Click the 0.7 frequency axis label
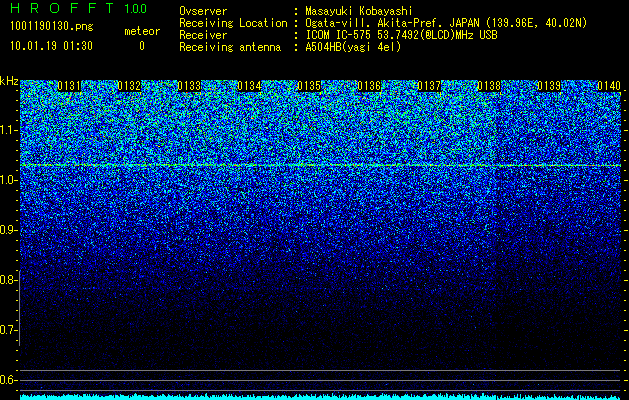 [8, 330]
